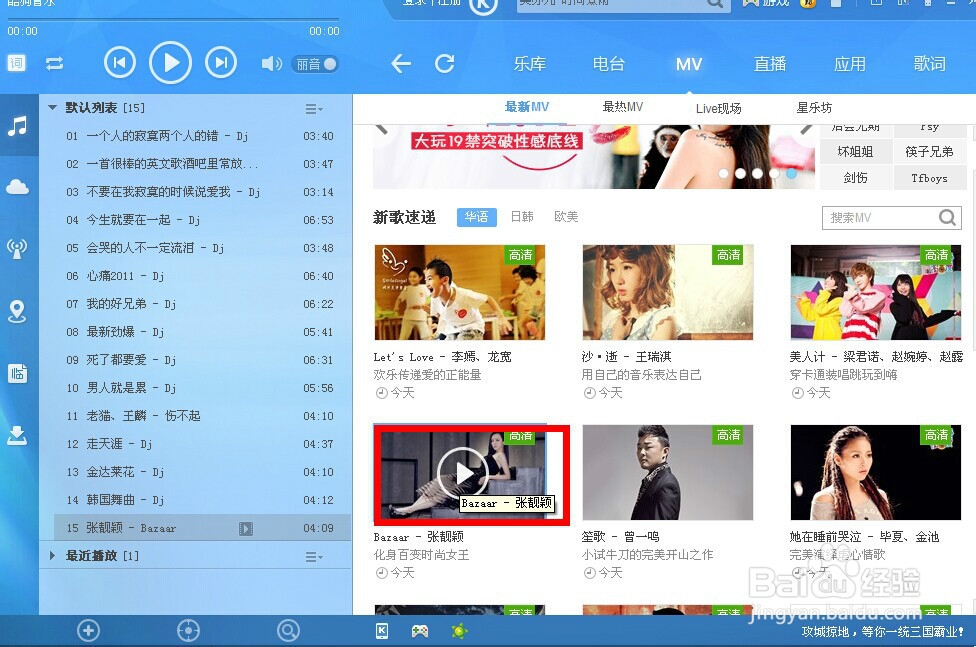The image size is (976, 647).
Task: Switch to 最热MV subtab
Action: tap(622, 107)
